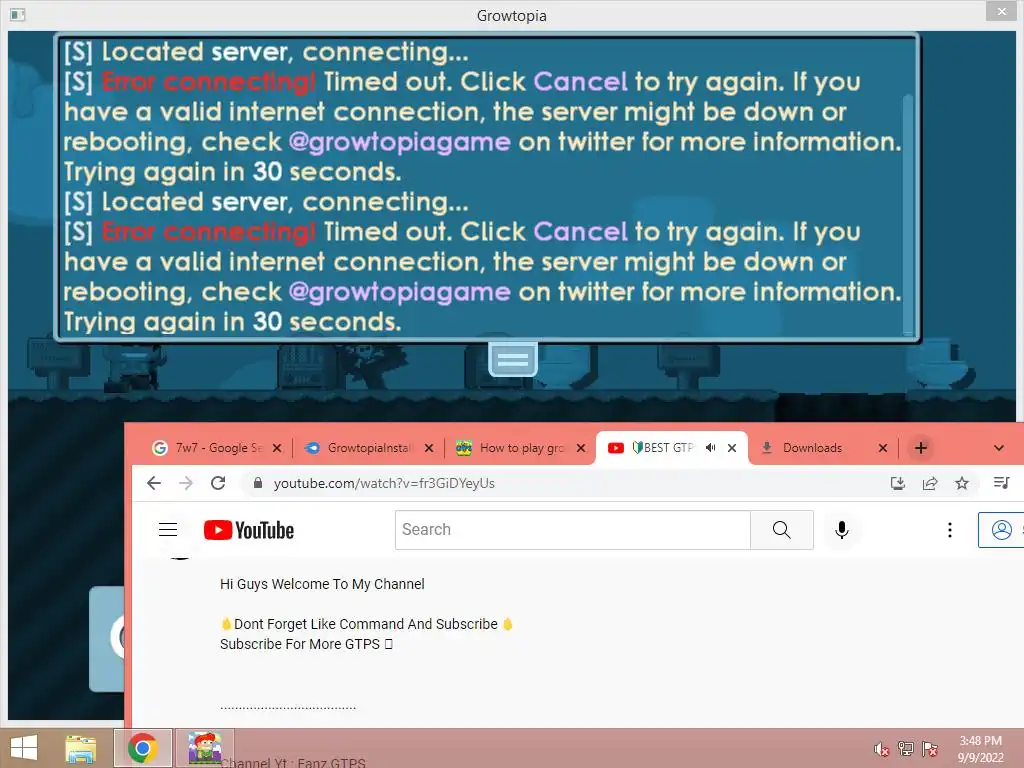The width and height of the screenshot is (1024, 768).
Task: Mute the audio icon on YouTube tab
Action: pos(711,448)
